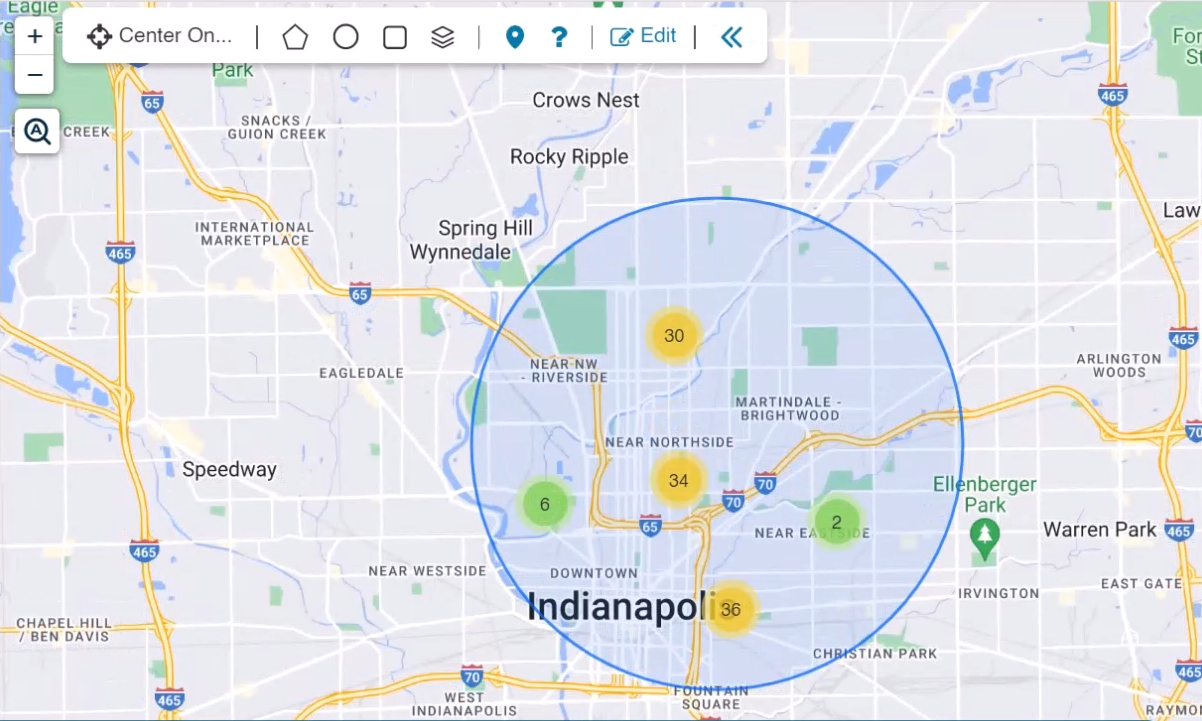Click the Downtown label
The width and height of the screenshot is (1202, 721).
(x=594, y=573)
